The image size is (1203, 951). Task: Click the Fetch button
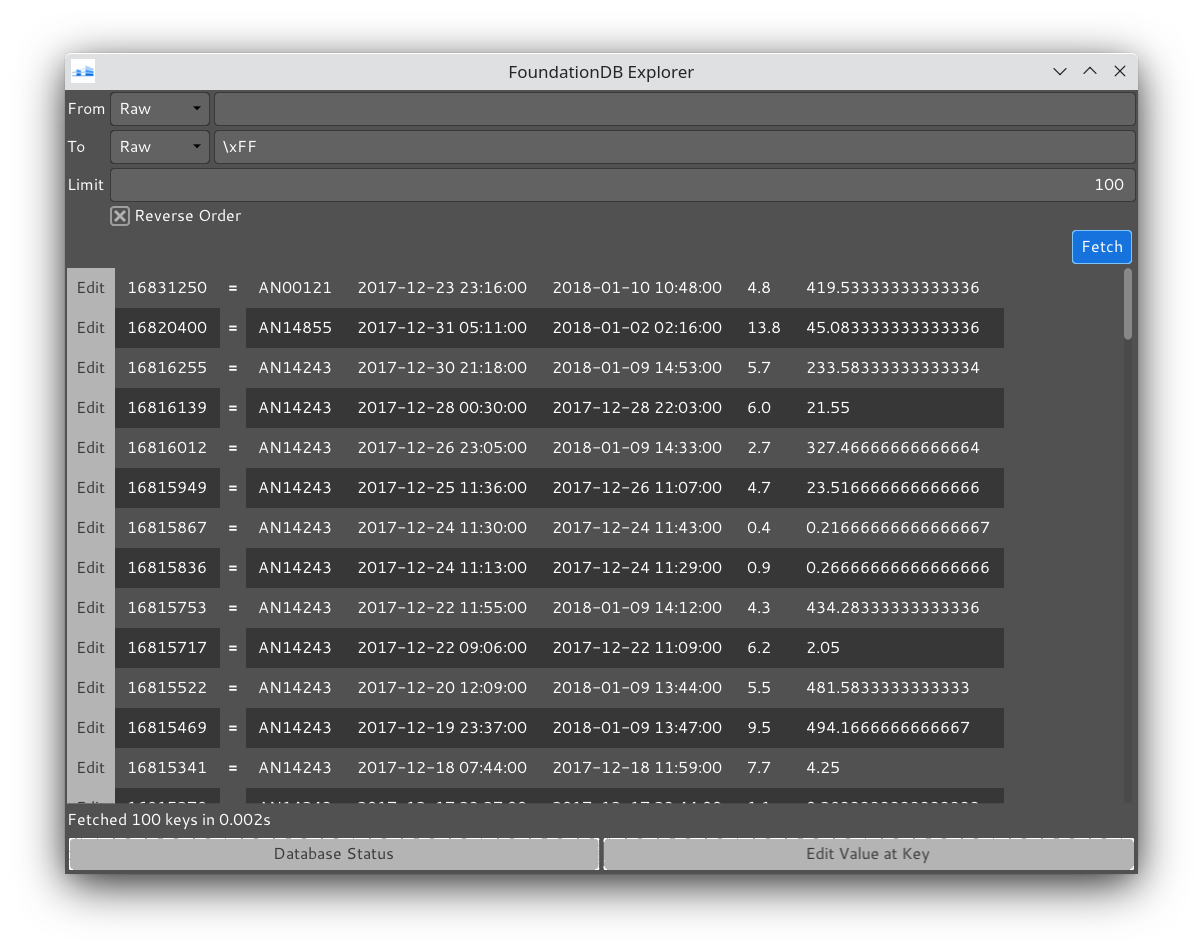pos(1102,247)
